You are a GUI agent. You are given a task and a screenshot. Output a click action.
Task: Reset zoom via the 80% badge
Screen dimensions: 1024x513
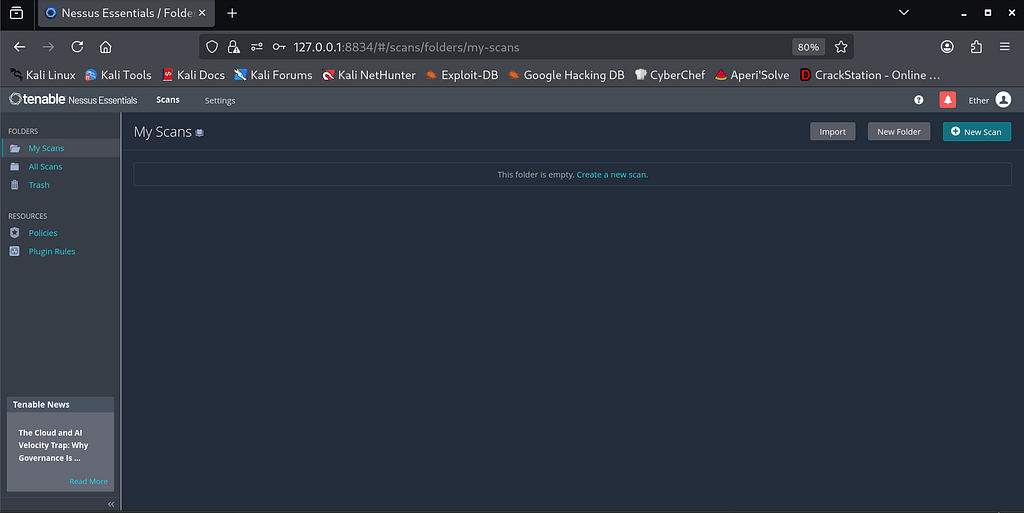point(808,47)
